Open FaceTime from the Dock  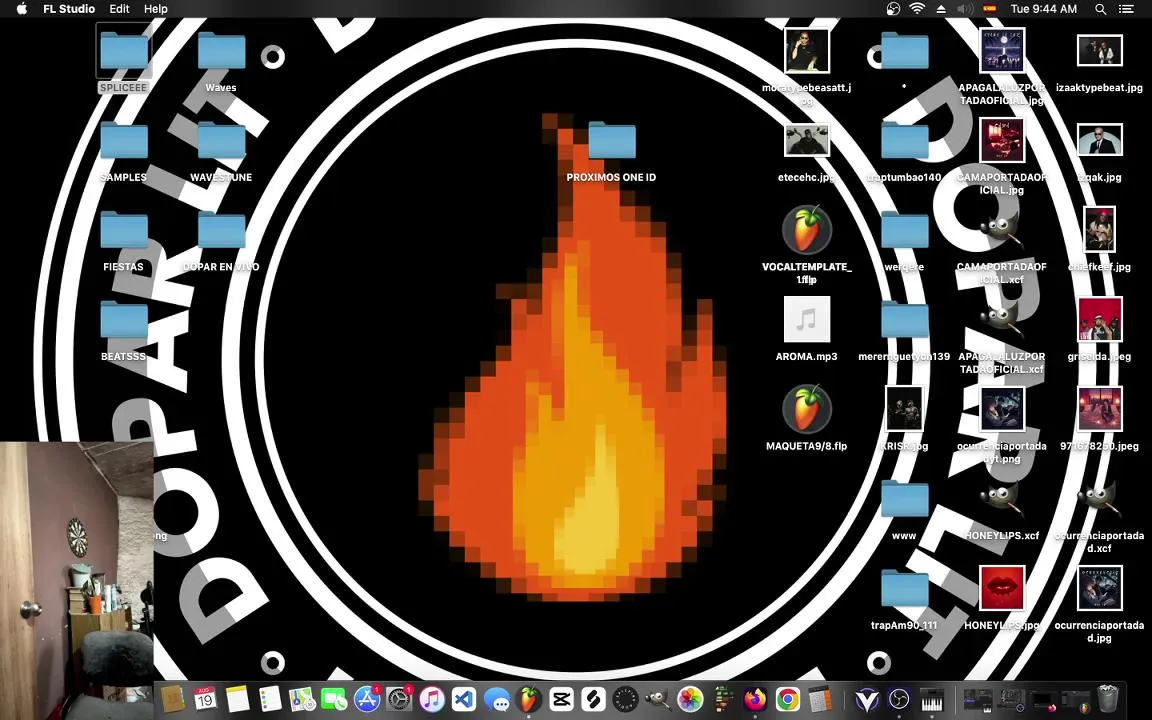tap(334, 699)
